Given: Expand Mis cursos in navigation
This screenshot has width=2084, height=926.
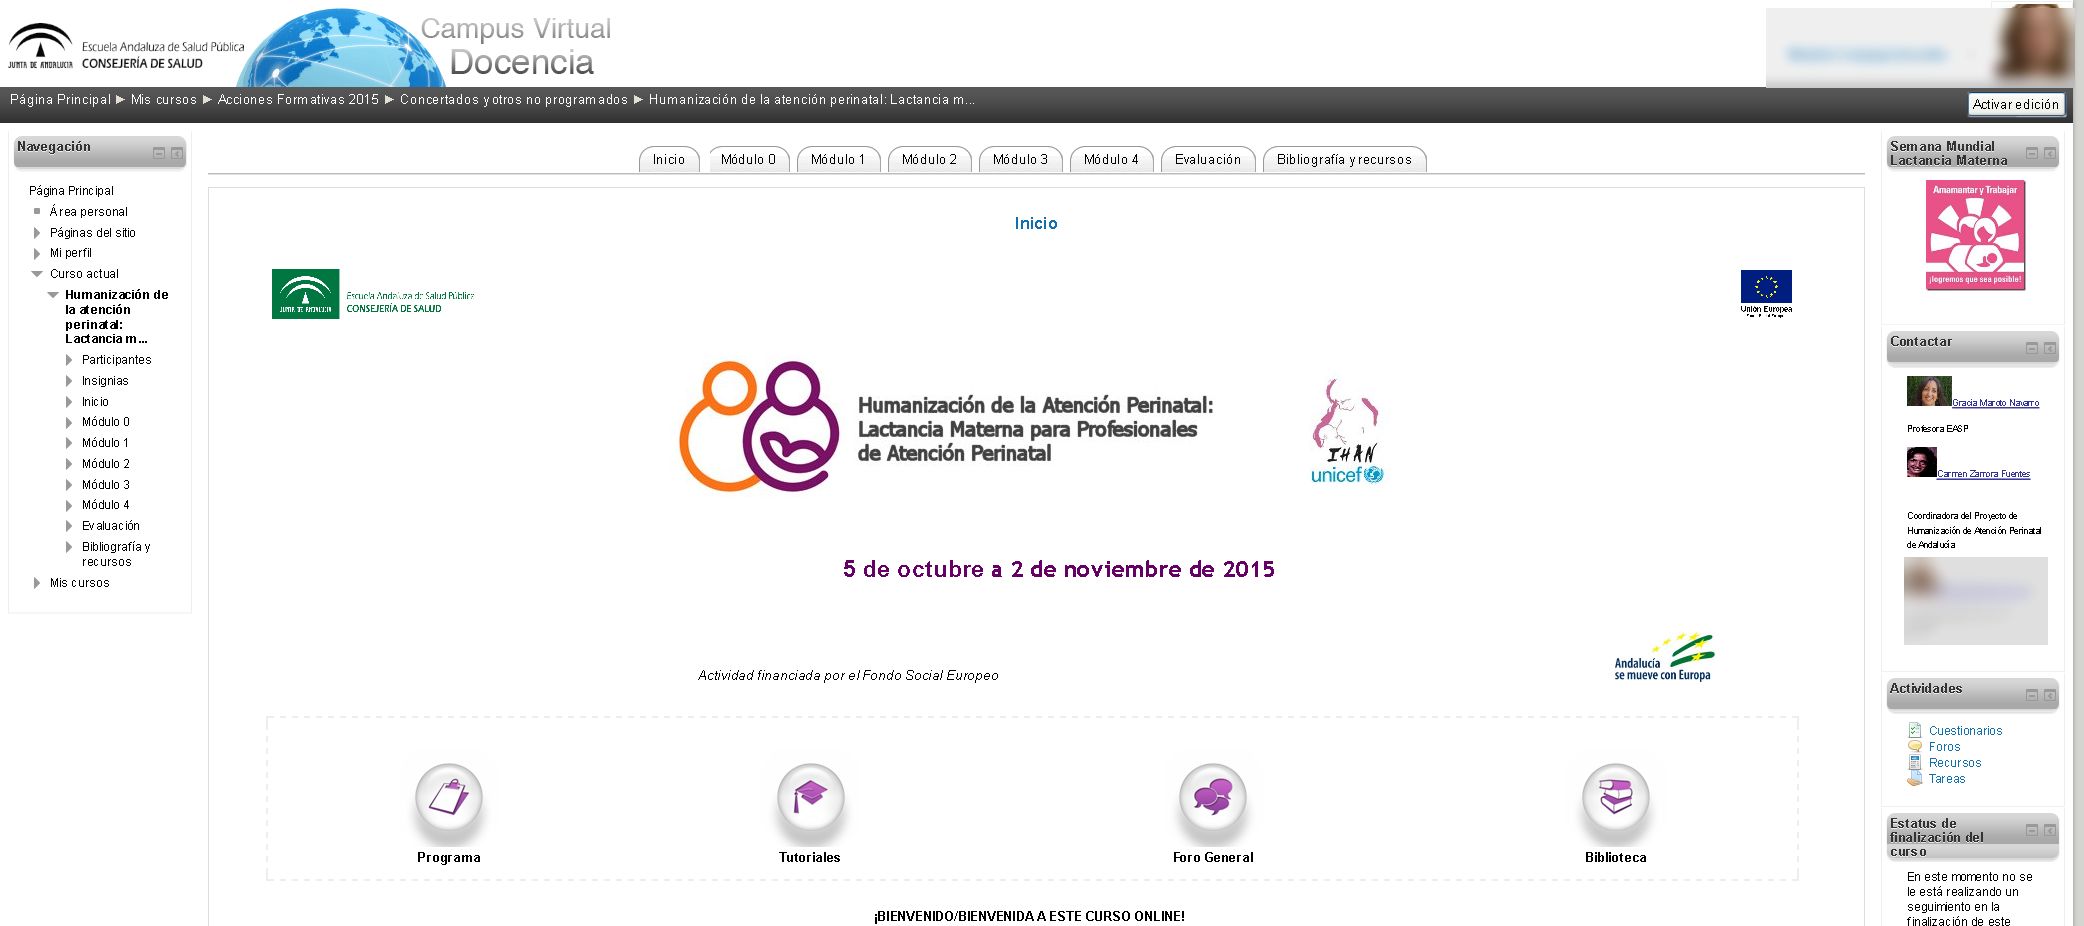Looking at the screenshot, I should pos(37,583).
